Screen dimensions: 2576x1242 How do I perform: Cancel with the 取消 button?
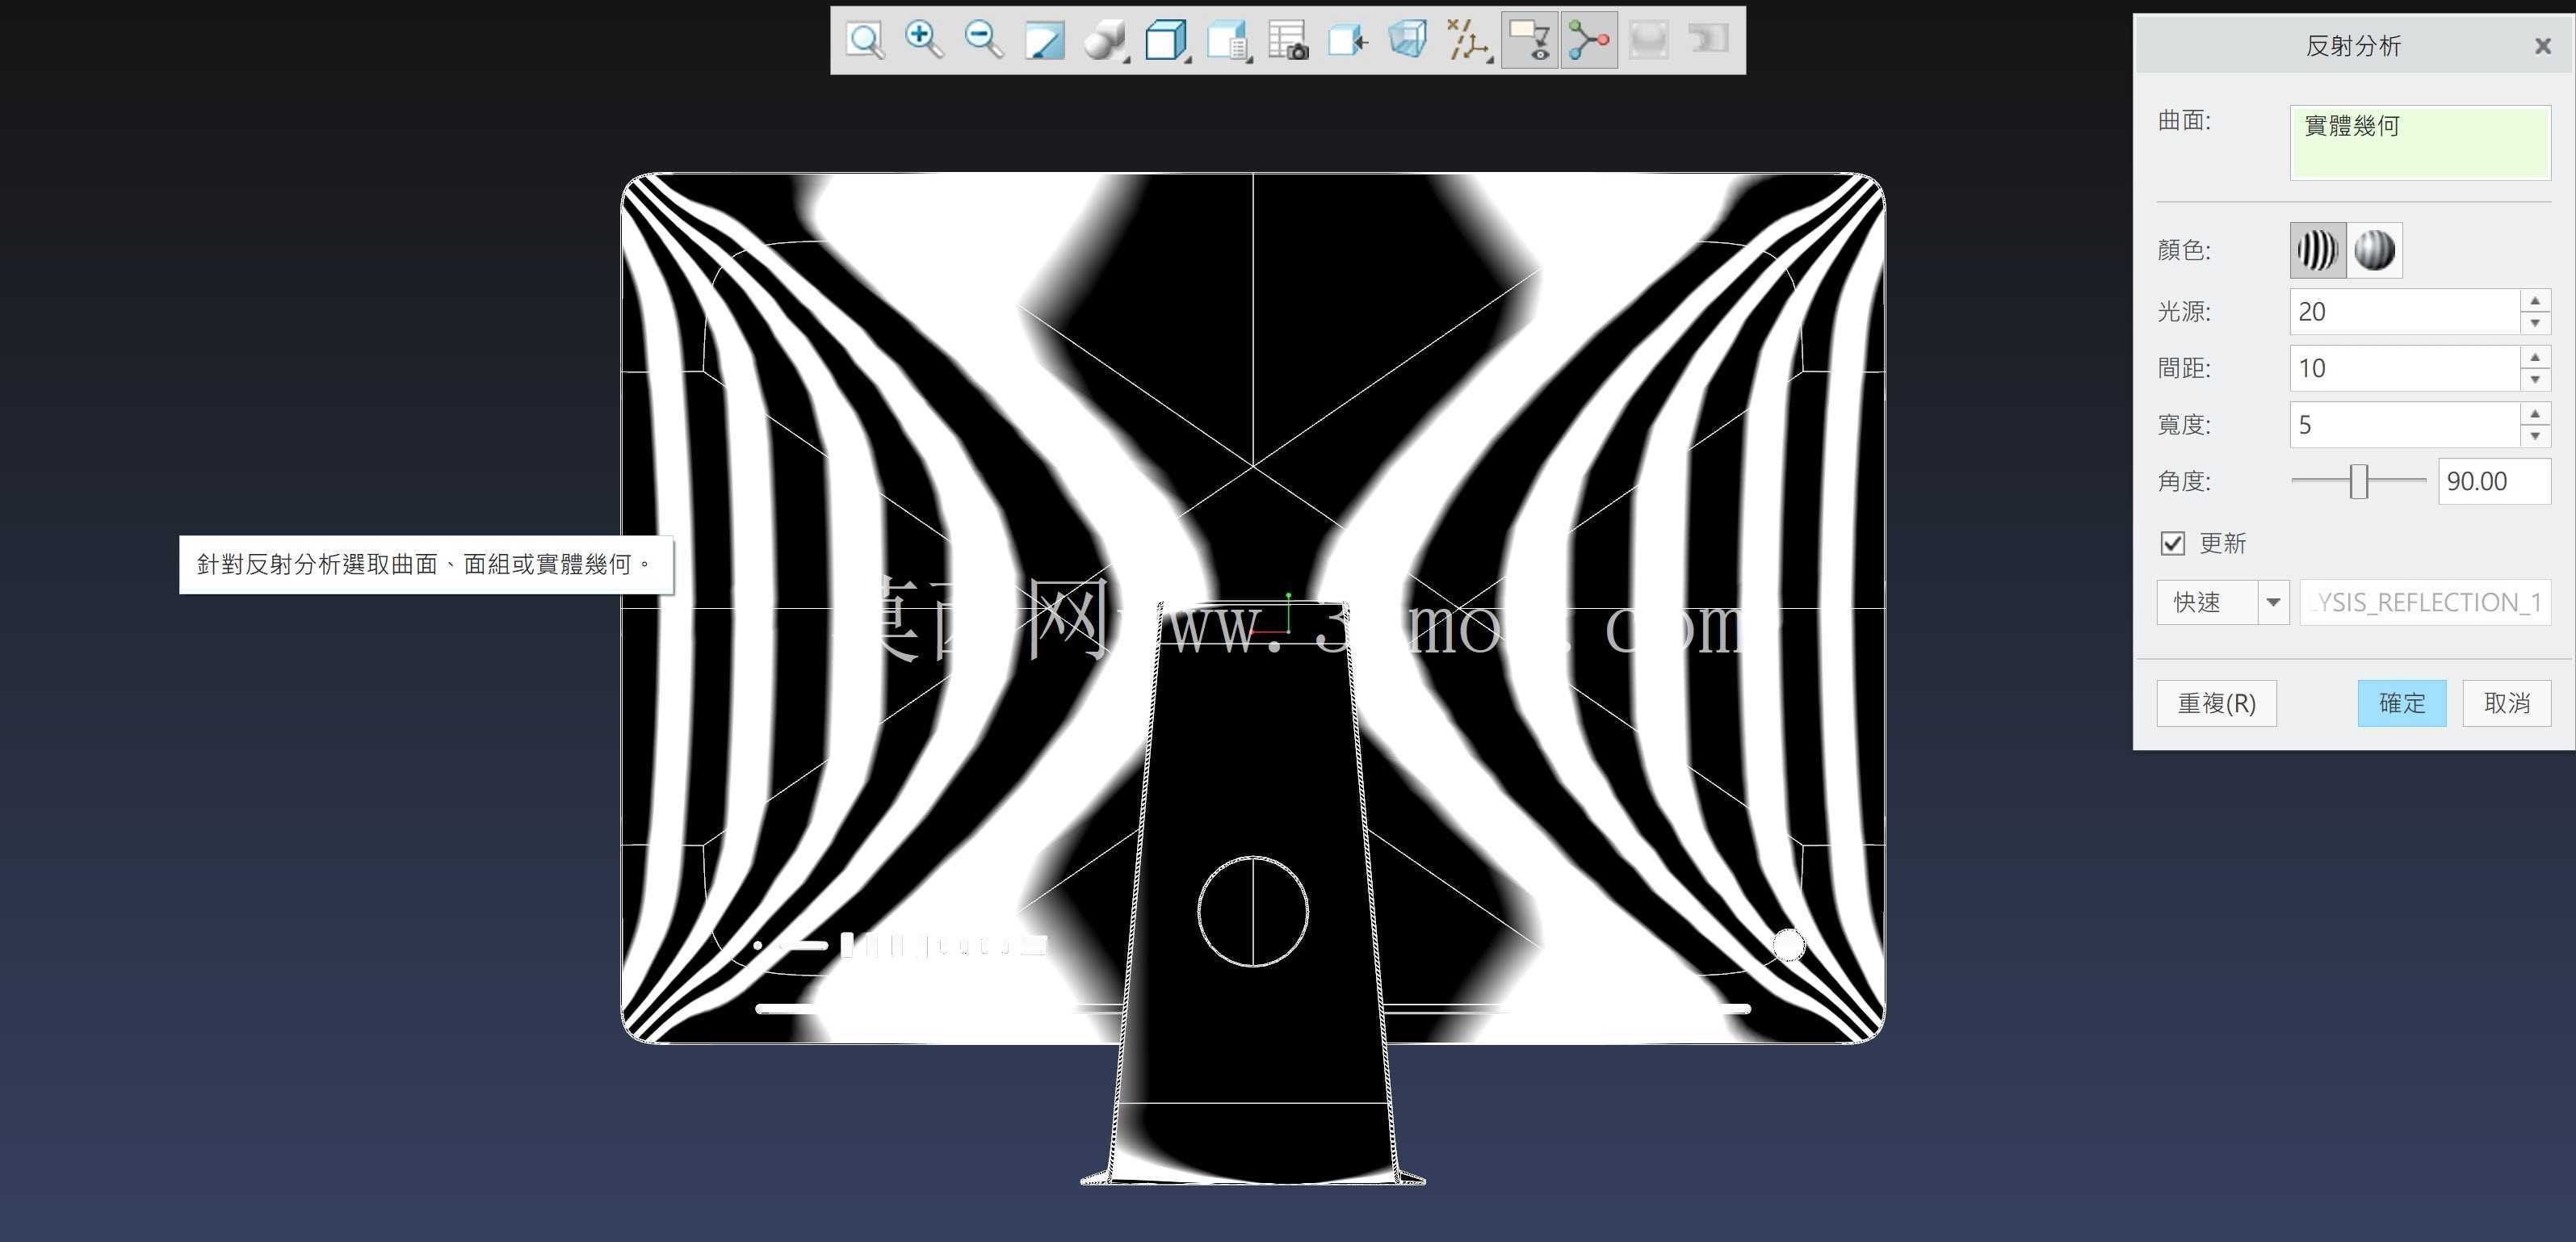pyautogui.click(x=2506, y=703)
